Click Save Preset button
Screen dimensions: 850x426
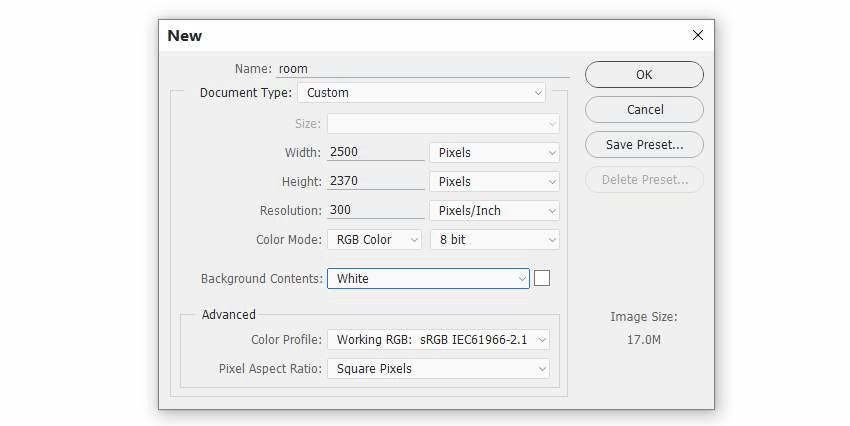click(x=644, y=145)
